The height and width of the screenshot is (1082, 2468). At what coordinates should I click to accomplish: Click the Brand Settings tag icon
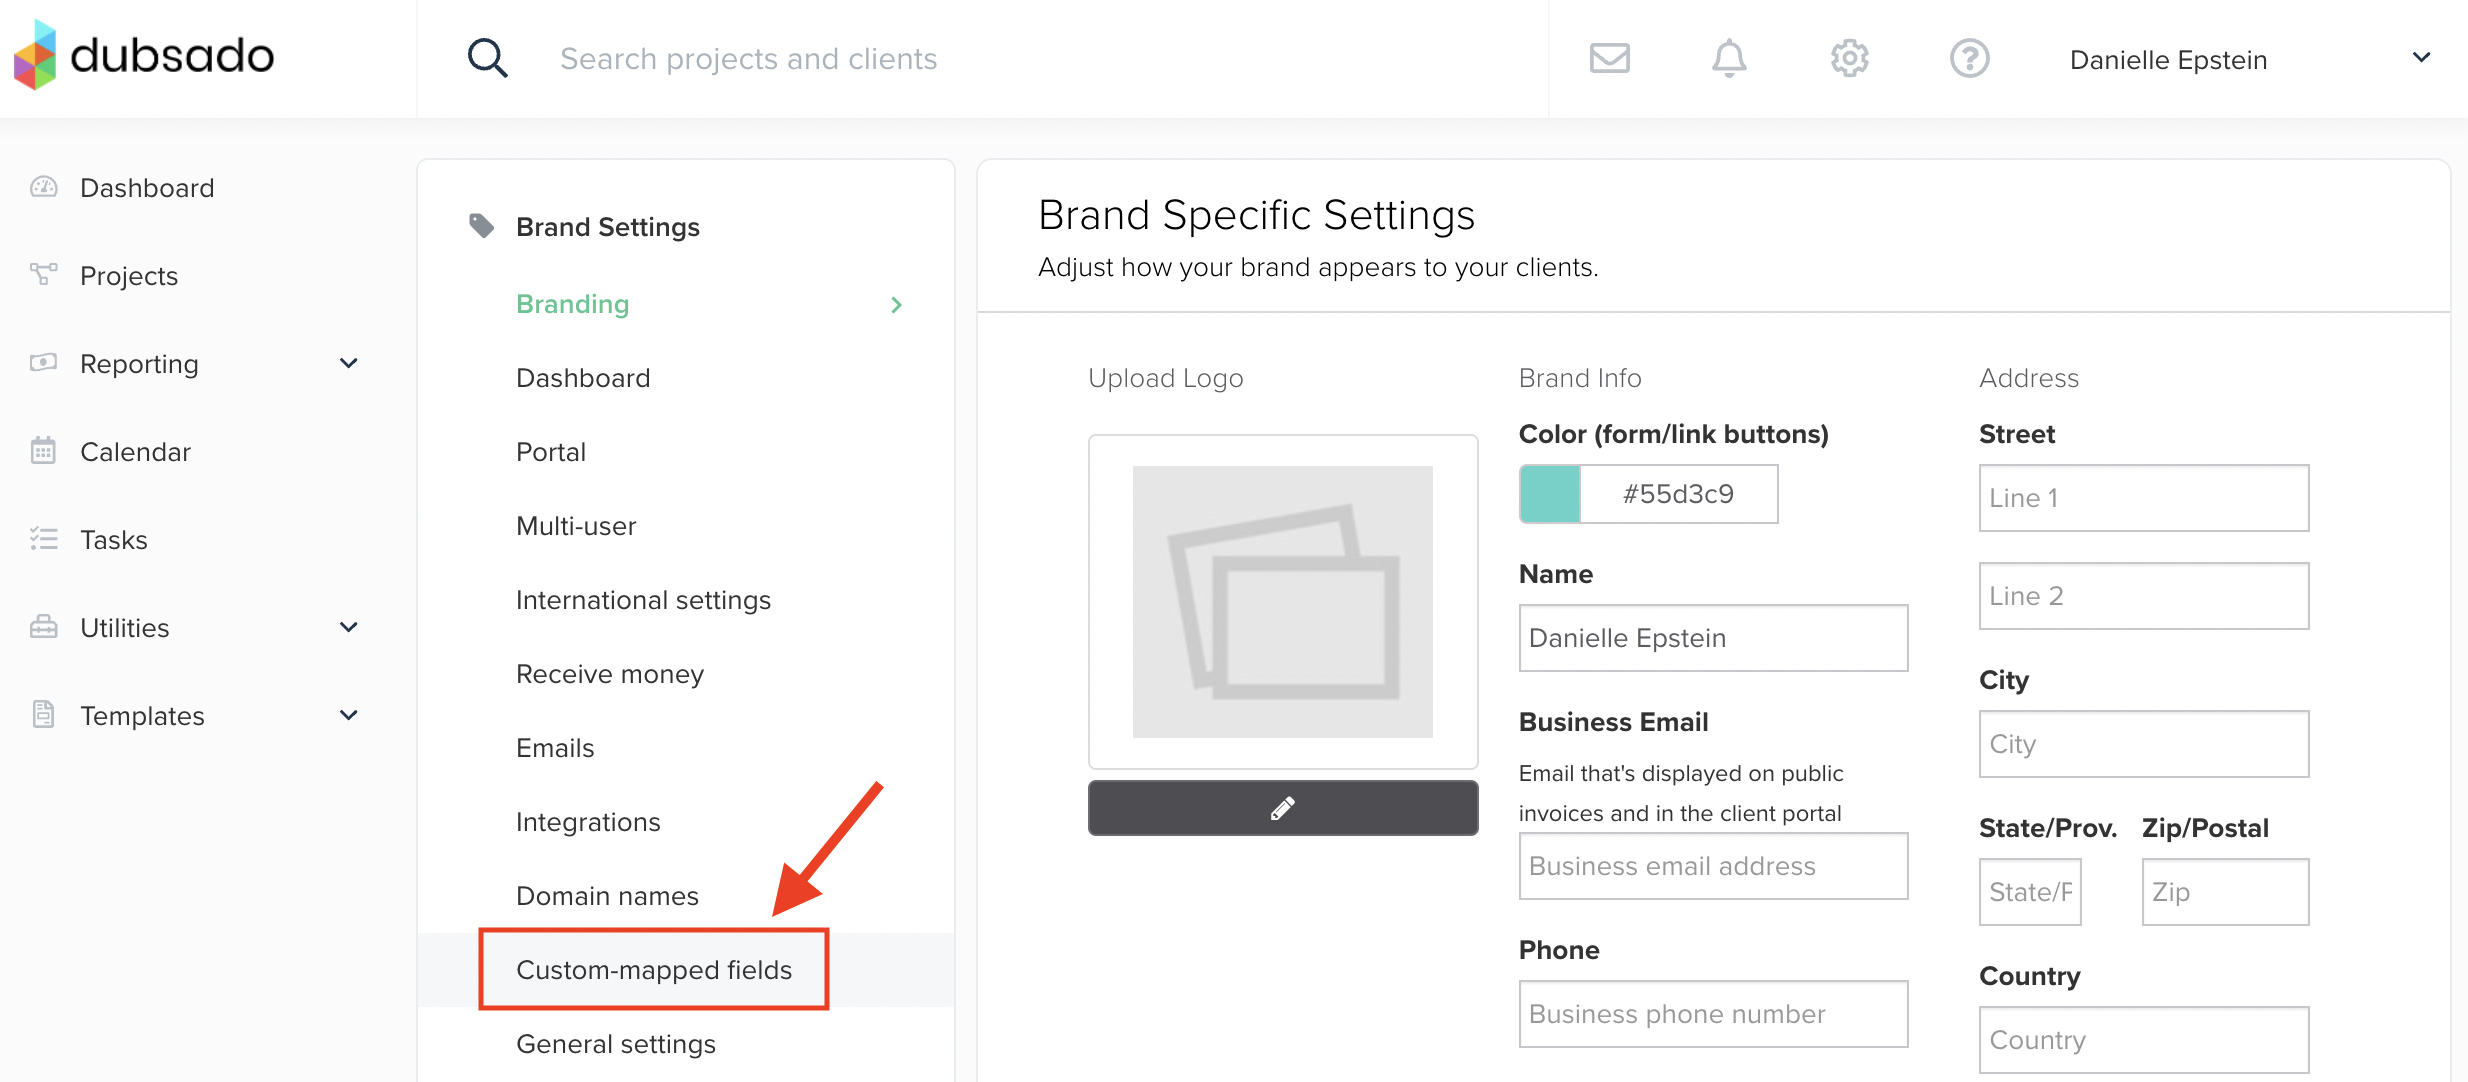click(482, 226)
